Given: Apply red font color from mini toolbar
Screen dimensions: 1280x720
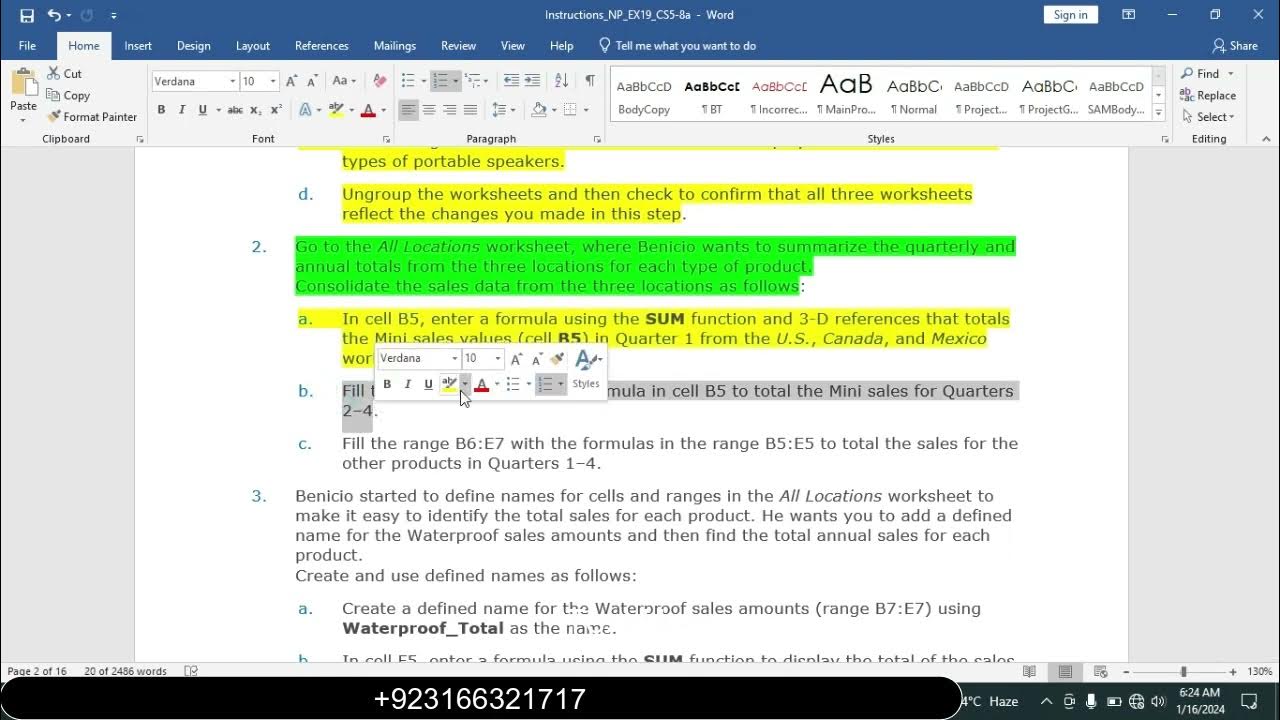Looking at the screenshot, I should pyautogui.click(x=481, y=384).
